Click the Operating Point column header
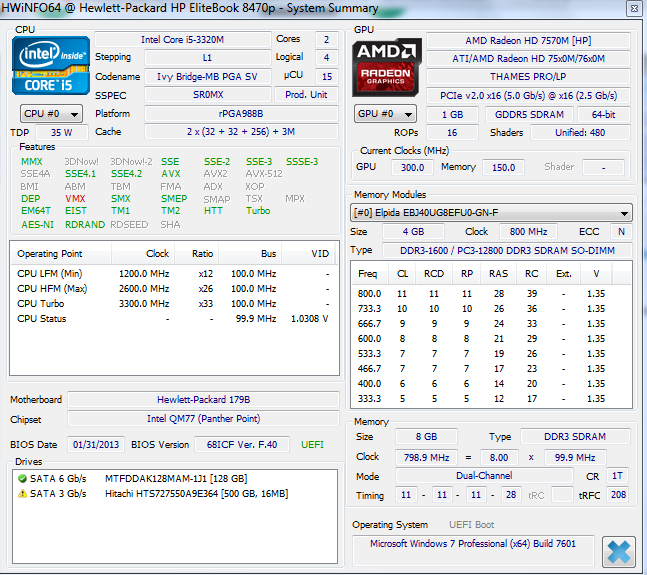647x575 pixels. [60, 254]
